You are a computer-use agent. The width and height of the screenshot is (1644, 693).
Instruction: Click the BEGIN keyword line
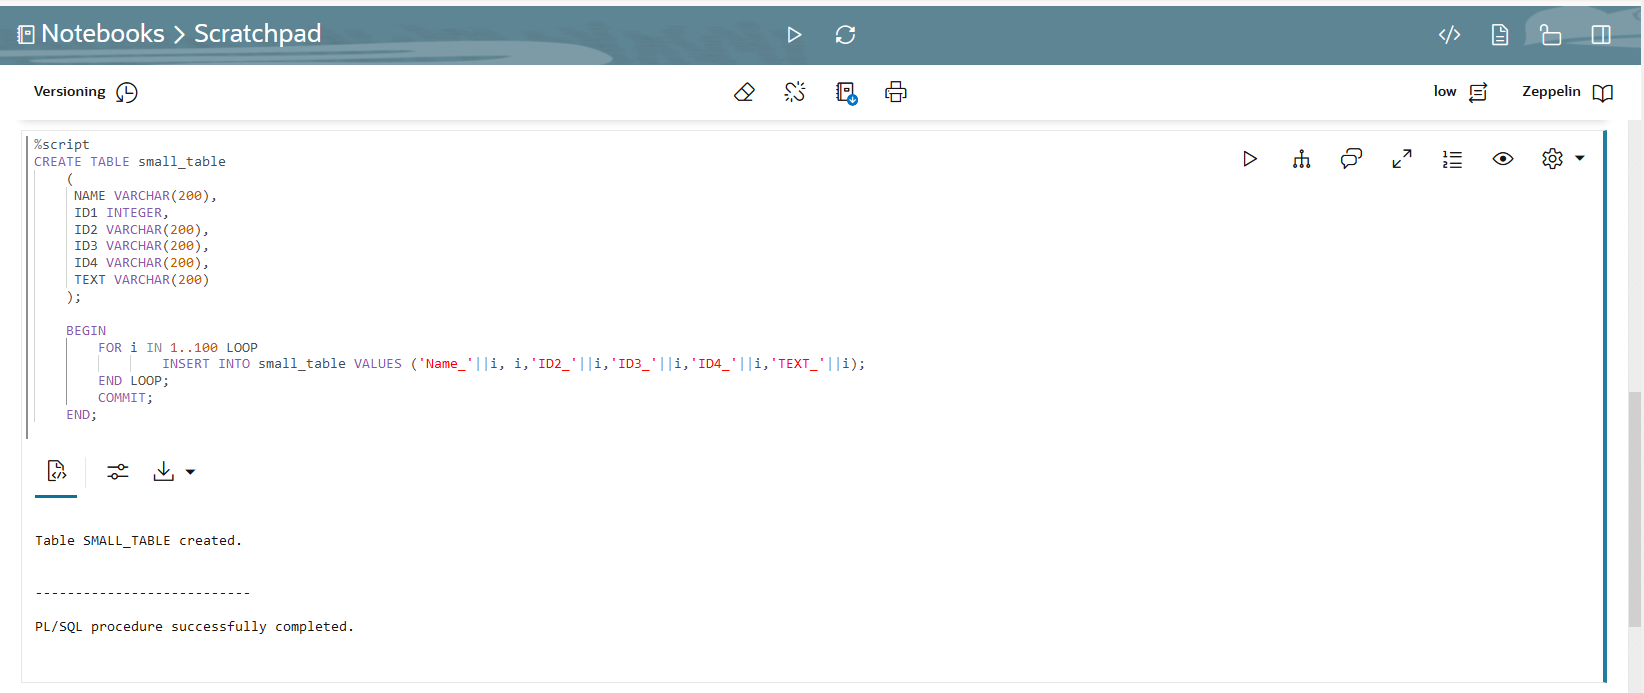[86, 331]
